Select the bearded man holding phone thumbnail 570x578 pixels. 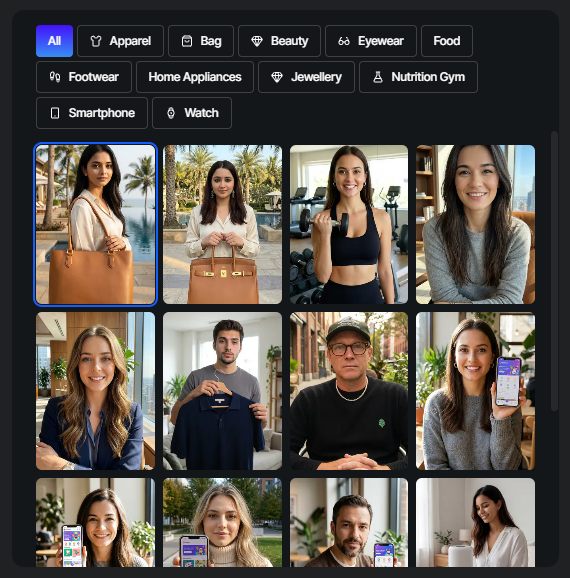coord(349,522)
